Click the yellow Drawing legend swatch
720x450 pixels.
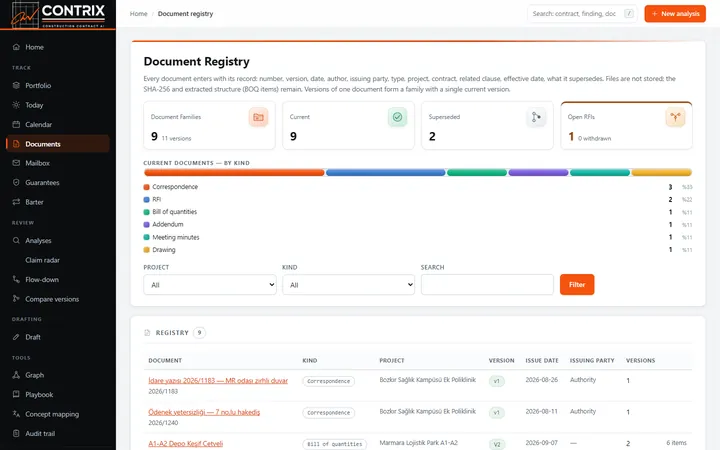coord(146,250)
